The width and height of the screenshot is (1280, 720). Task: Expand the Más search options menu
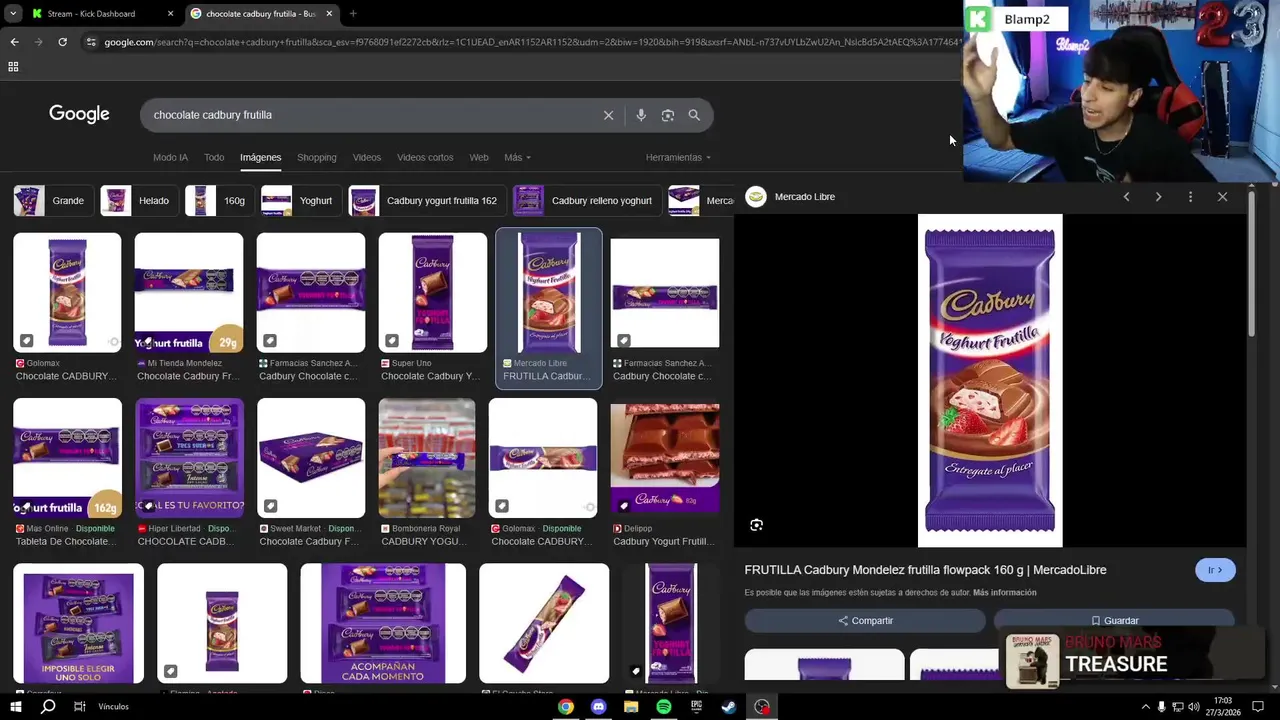[x=517, y=157]
